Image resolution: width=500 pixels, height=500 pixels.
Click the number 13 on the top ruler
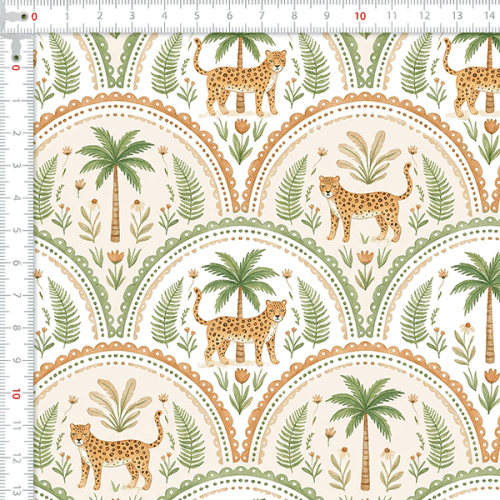pyautogui.click(x=457, y=16)
